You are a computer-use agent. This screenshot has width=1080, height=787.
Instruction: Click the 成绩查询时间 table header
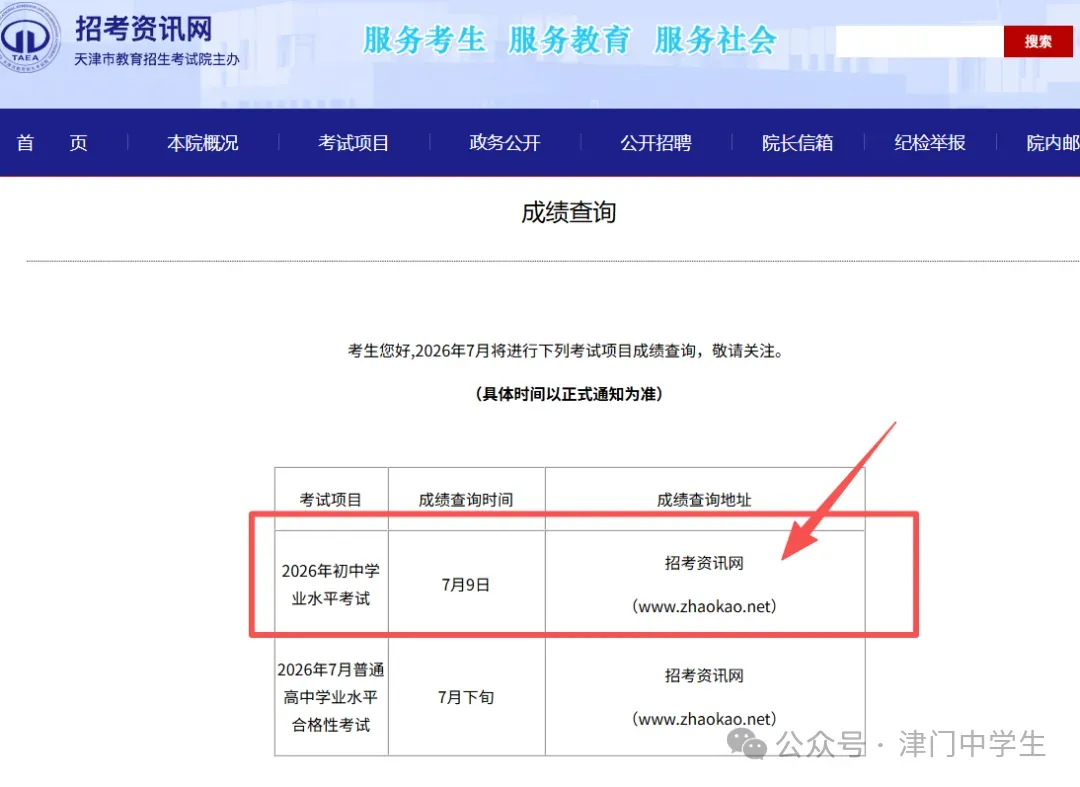point(466,500)
